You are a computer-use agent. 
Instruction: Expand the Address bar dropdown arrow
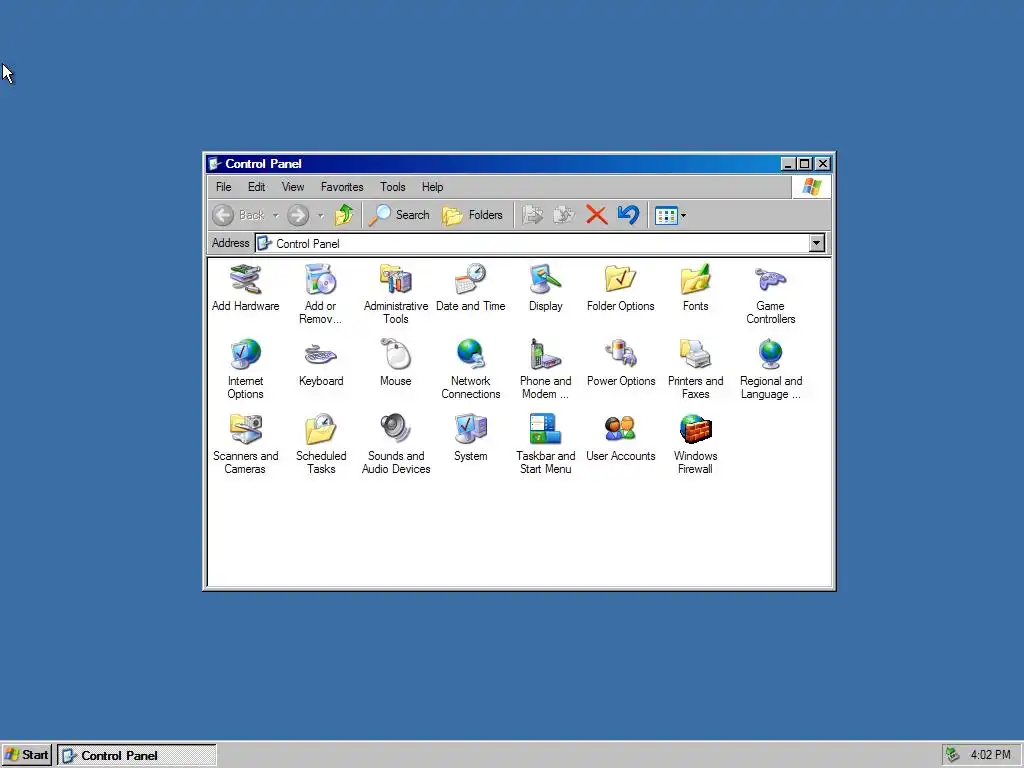tap(816, 244)
